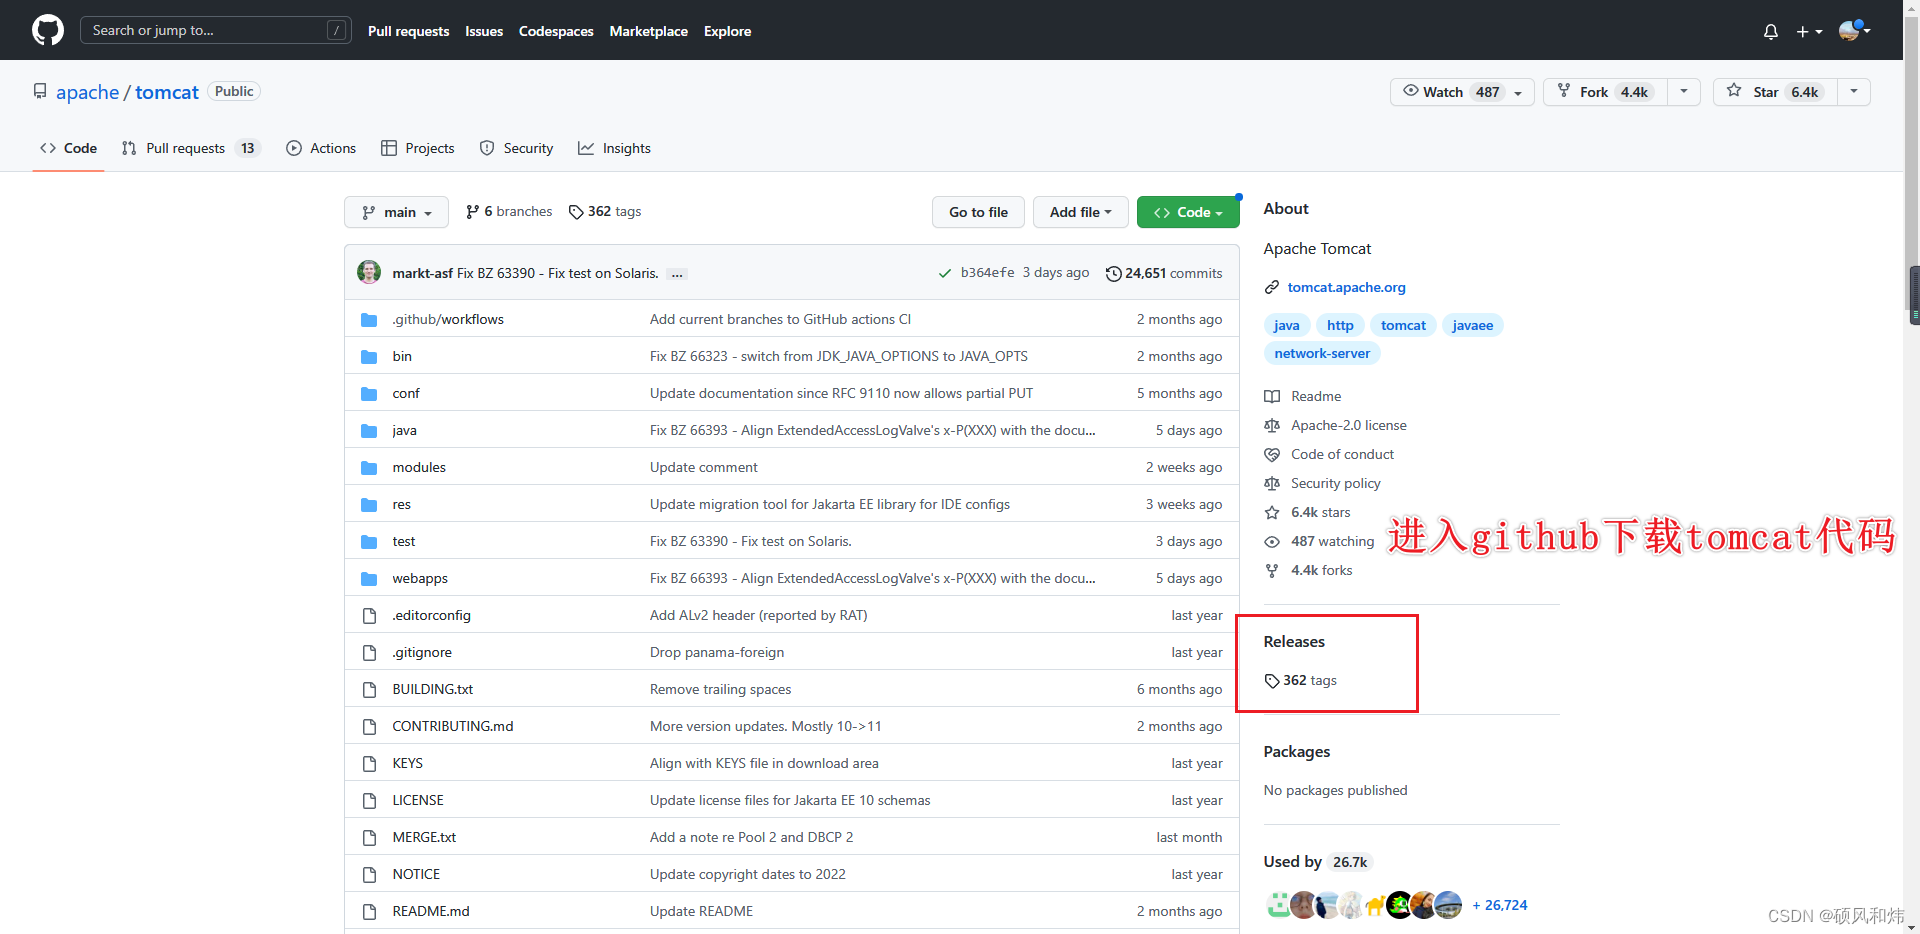Open the Fork options dropdown arrow
The width and height of the screenshot is (1920, 934).
point(1684,92)
